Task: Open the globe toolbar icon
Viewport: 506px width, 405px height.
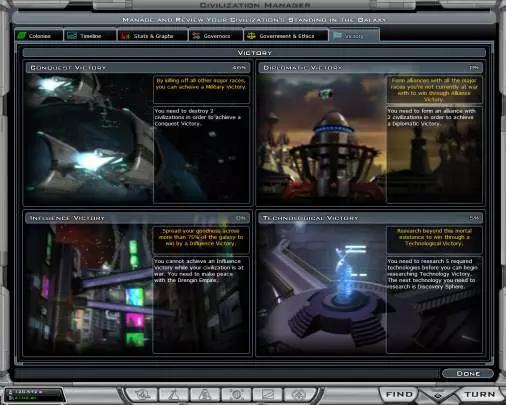Action: (236, 395)
